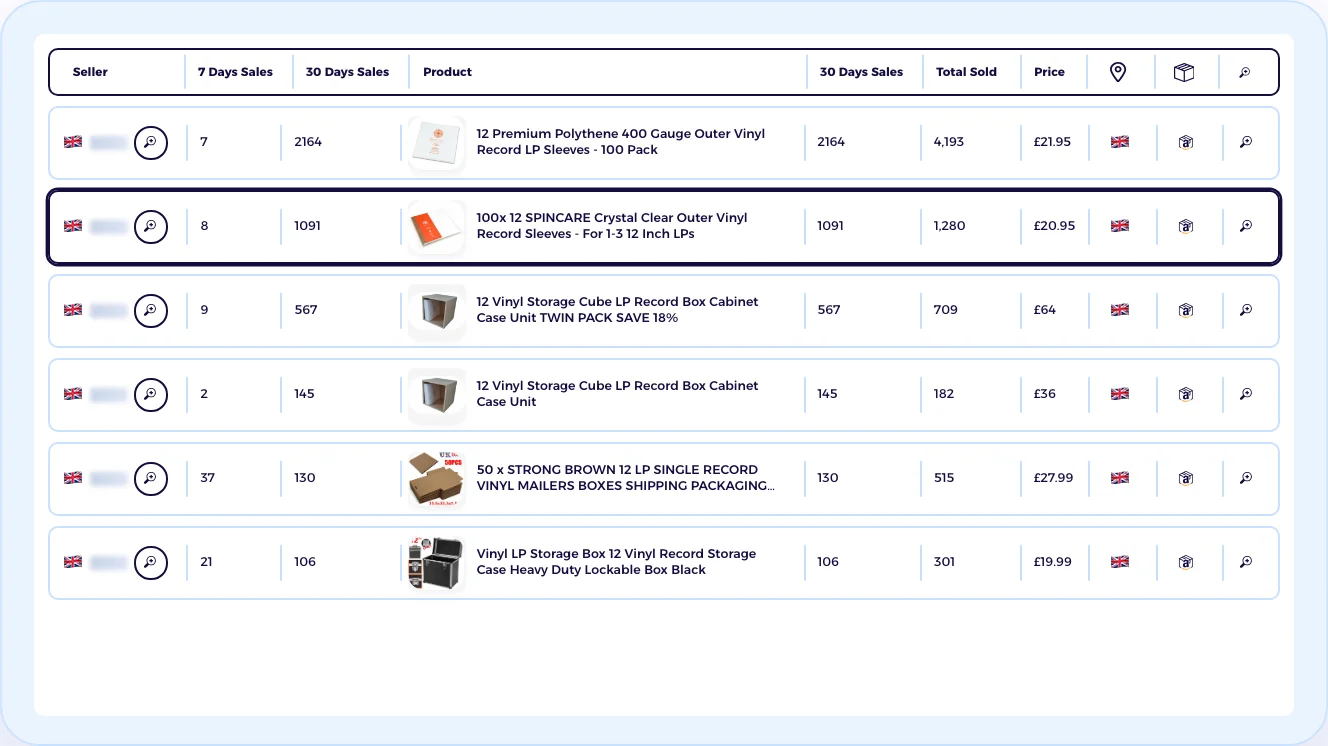Click total sold value 709
The image size is (1328, 746).
946,310
